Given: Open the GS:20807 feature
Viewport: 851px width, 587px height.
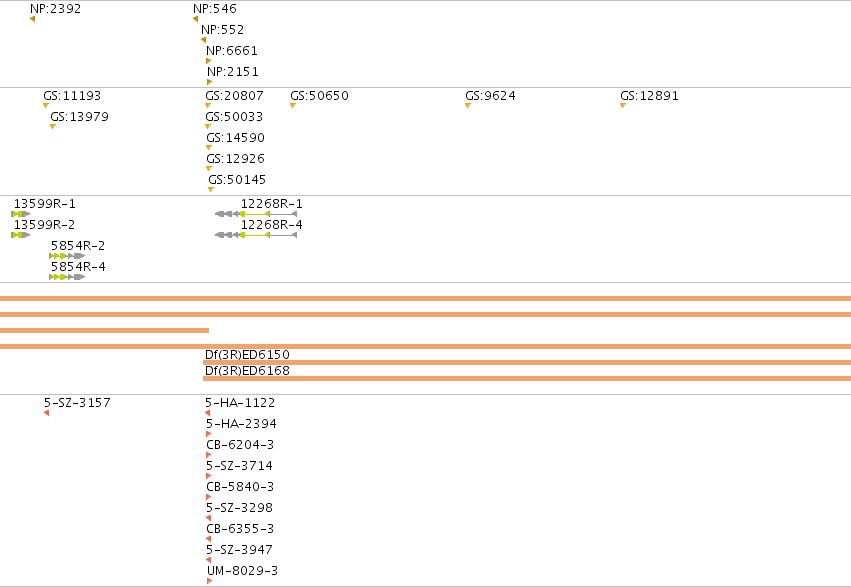Looking at the screenshot, I should point(234,96).
